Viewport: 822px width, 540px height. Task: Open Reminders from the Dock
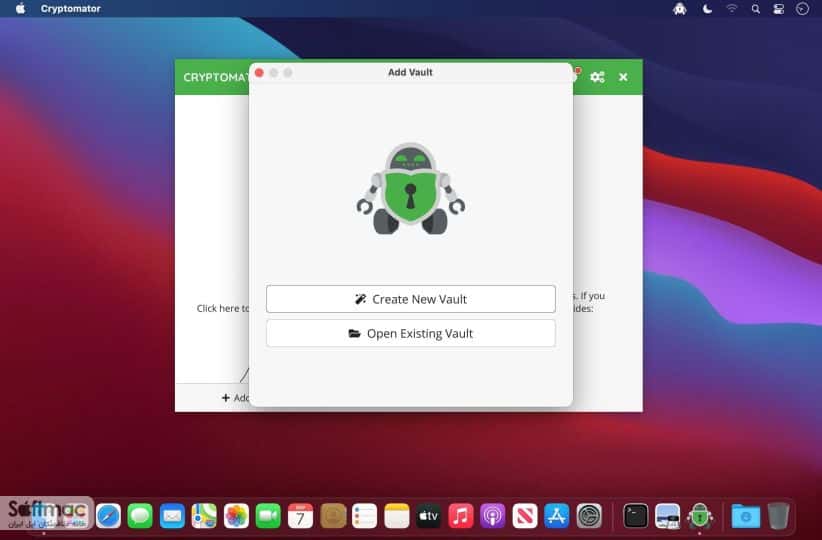coord(364,516)
